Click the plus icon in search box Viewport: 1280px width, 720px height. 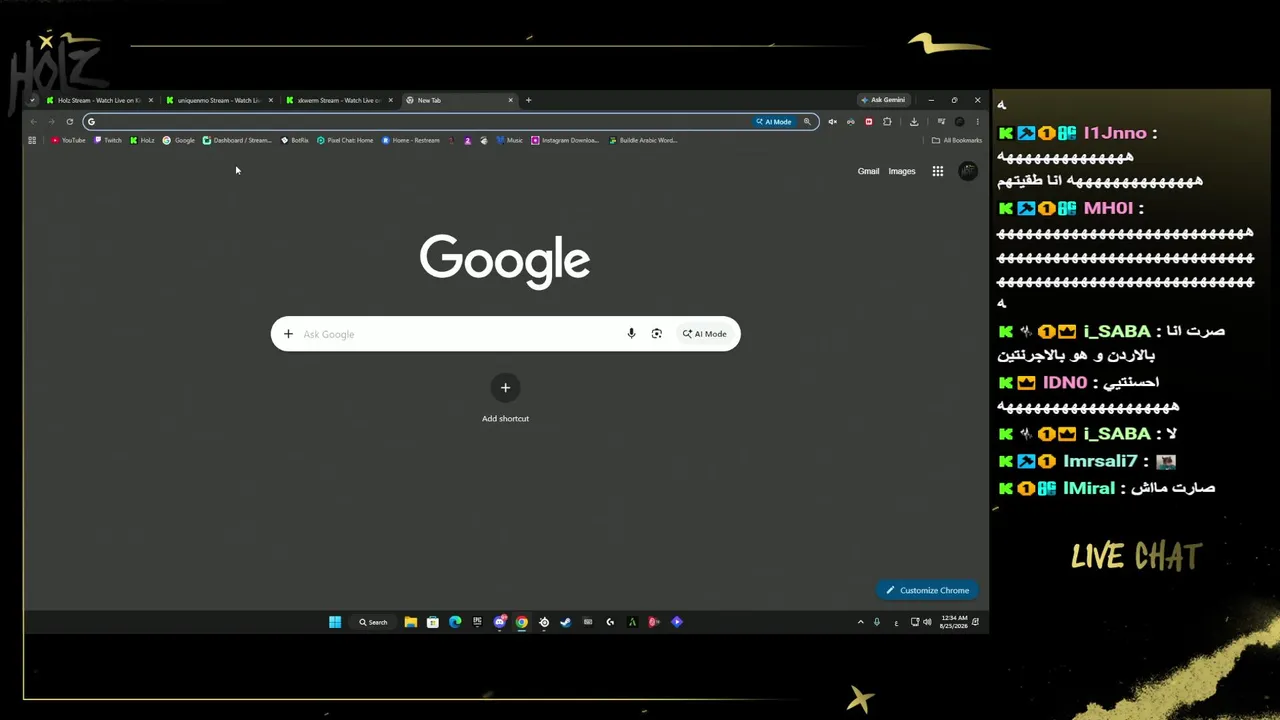click(x=288, y=334)
